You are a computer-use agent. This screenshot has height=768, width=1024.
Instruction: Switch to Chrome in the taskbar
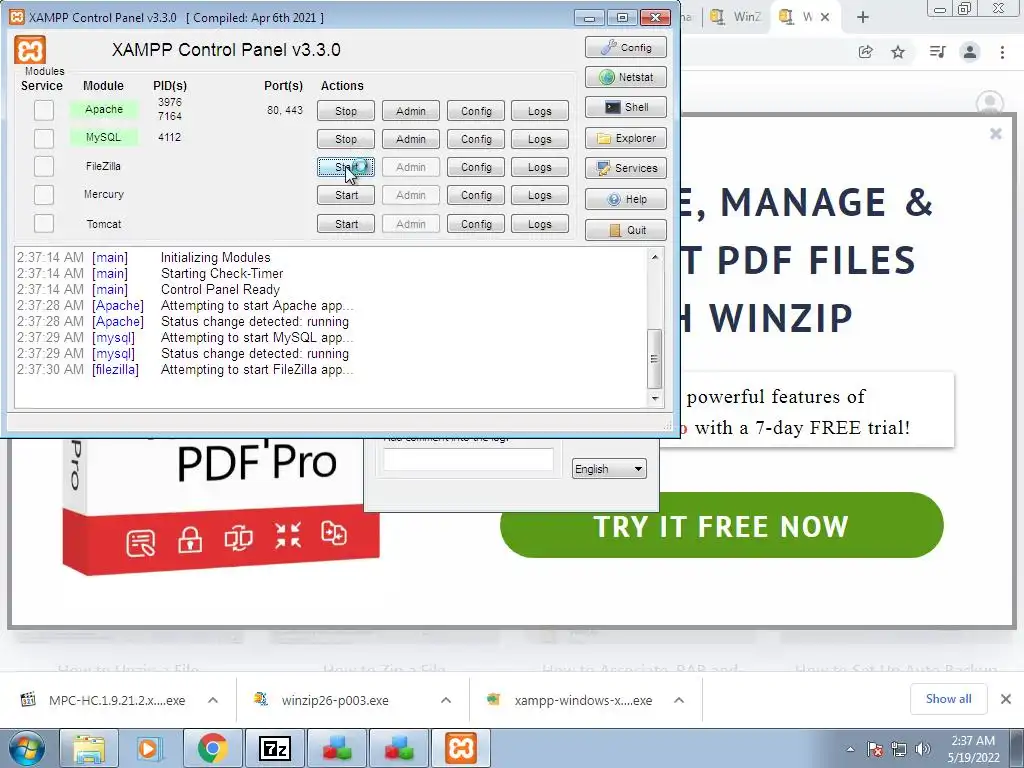(212, 748)
